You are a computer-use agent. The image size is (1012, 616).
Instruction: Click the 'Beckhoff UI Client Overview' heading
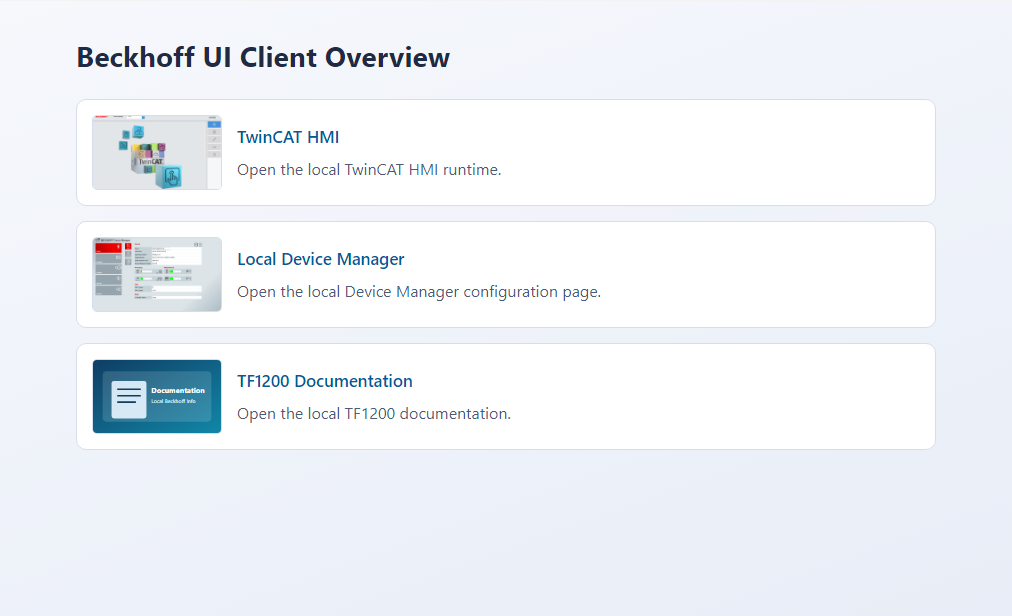pyautogui.click(x=263, y=57)
